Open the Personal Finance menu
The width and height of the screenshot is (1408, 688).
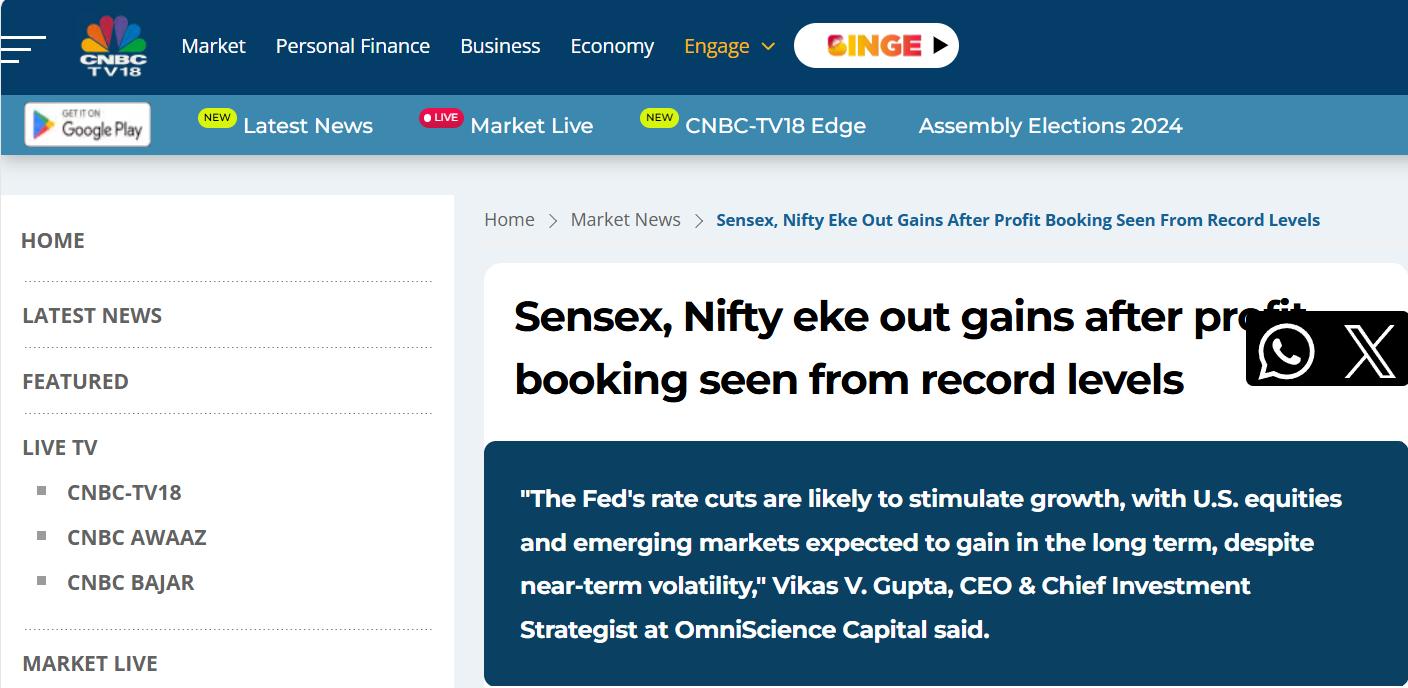(353, 46)
